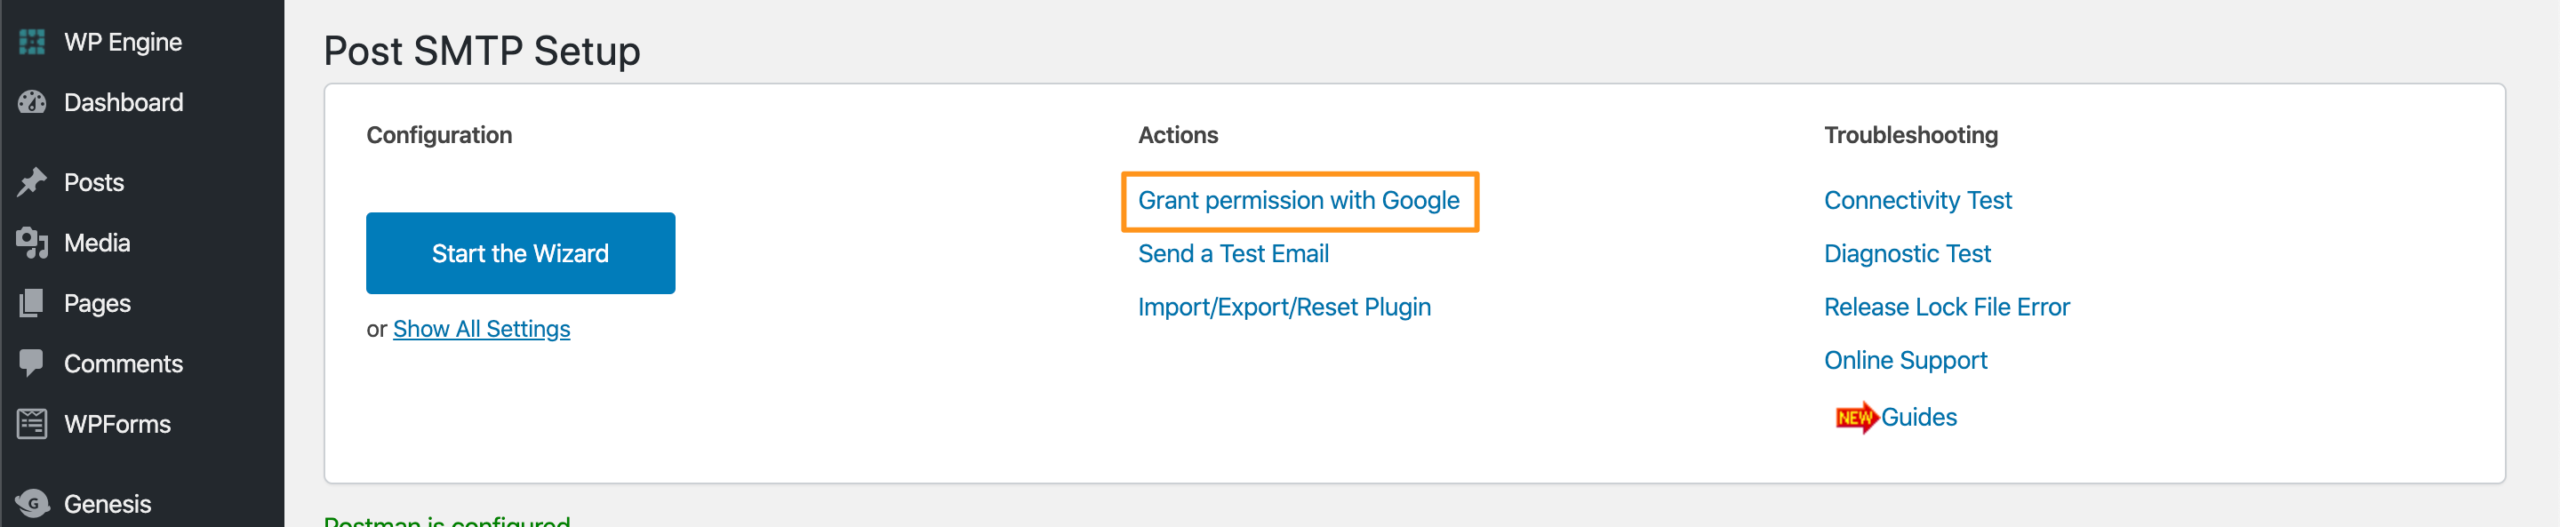Go to the Dashboard menu
The width and height of the screenshot is (2560, 527).
coord(123,102)
